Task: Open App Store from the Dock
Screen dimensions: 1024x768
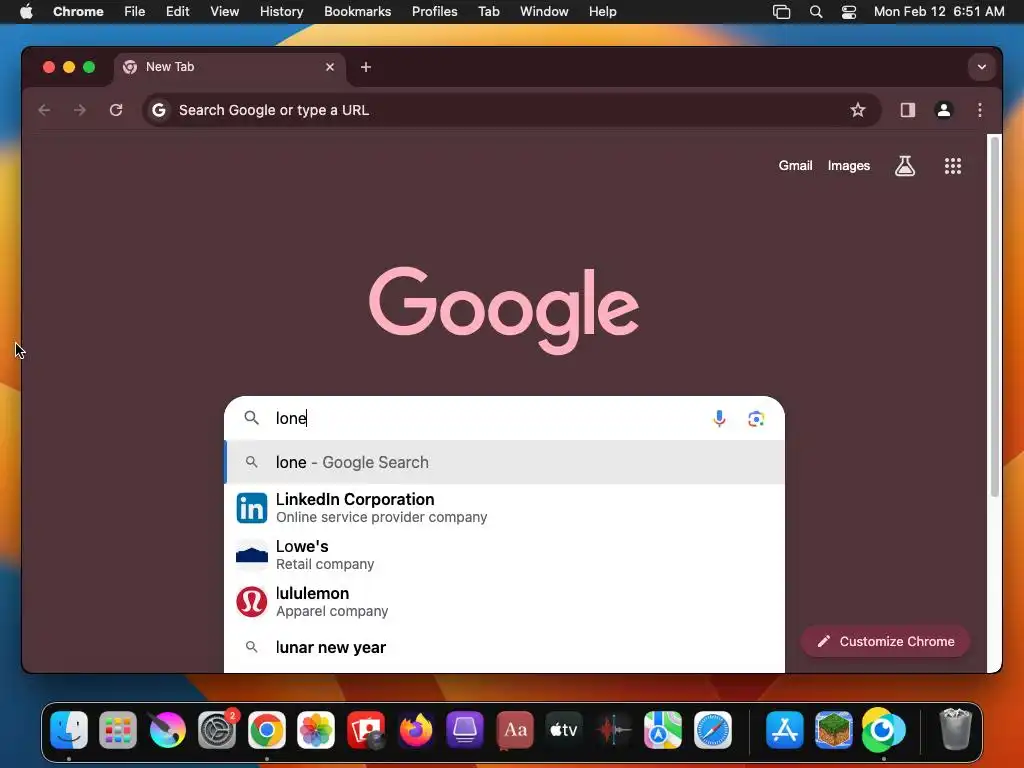Action: click(x=784, y=729)
